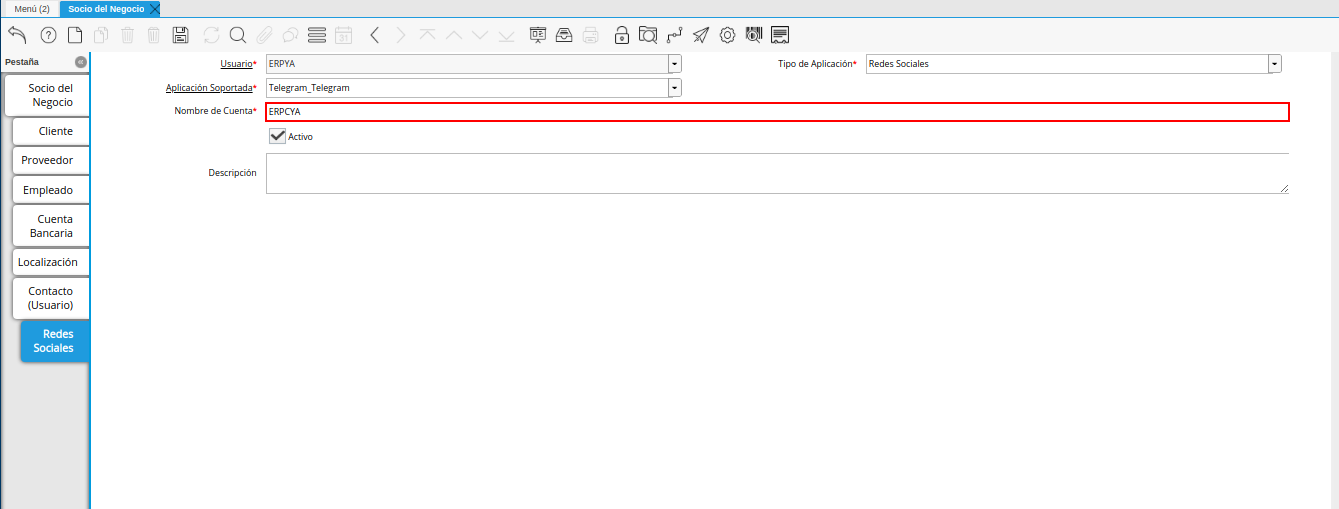Click the Attachment paperclip icon
Screen dimensions: 1339x509
[264, 35]
